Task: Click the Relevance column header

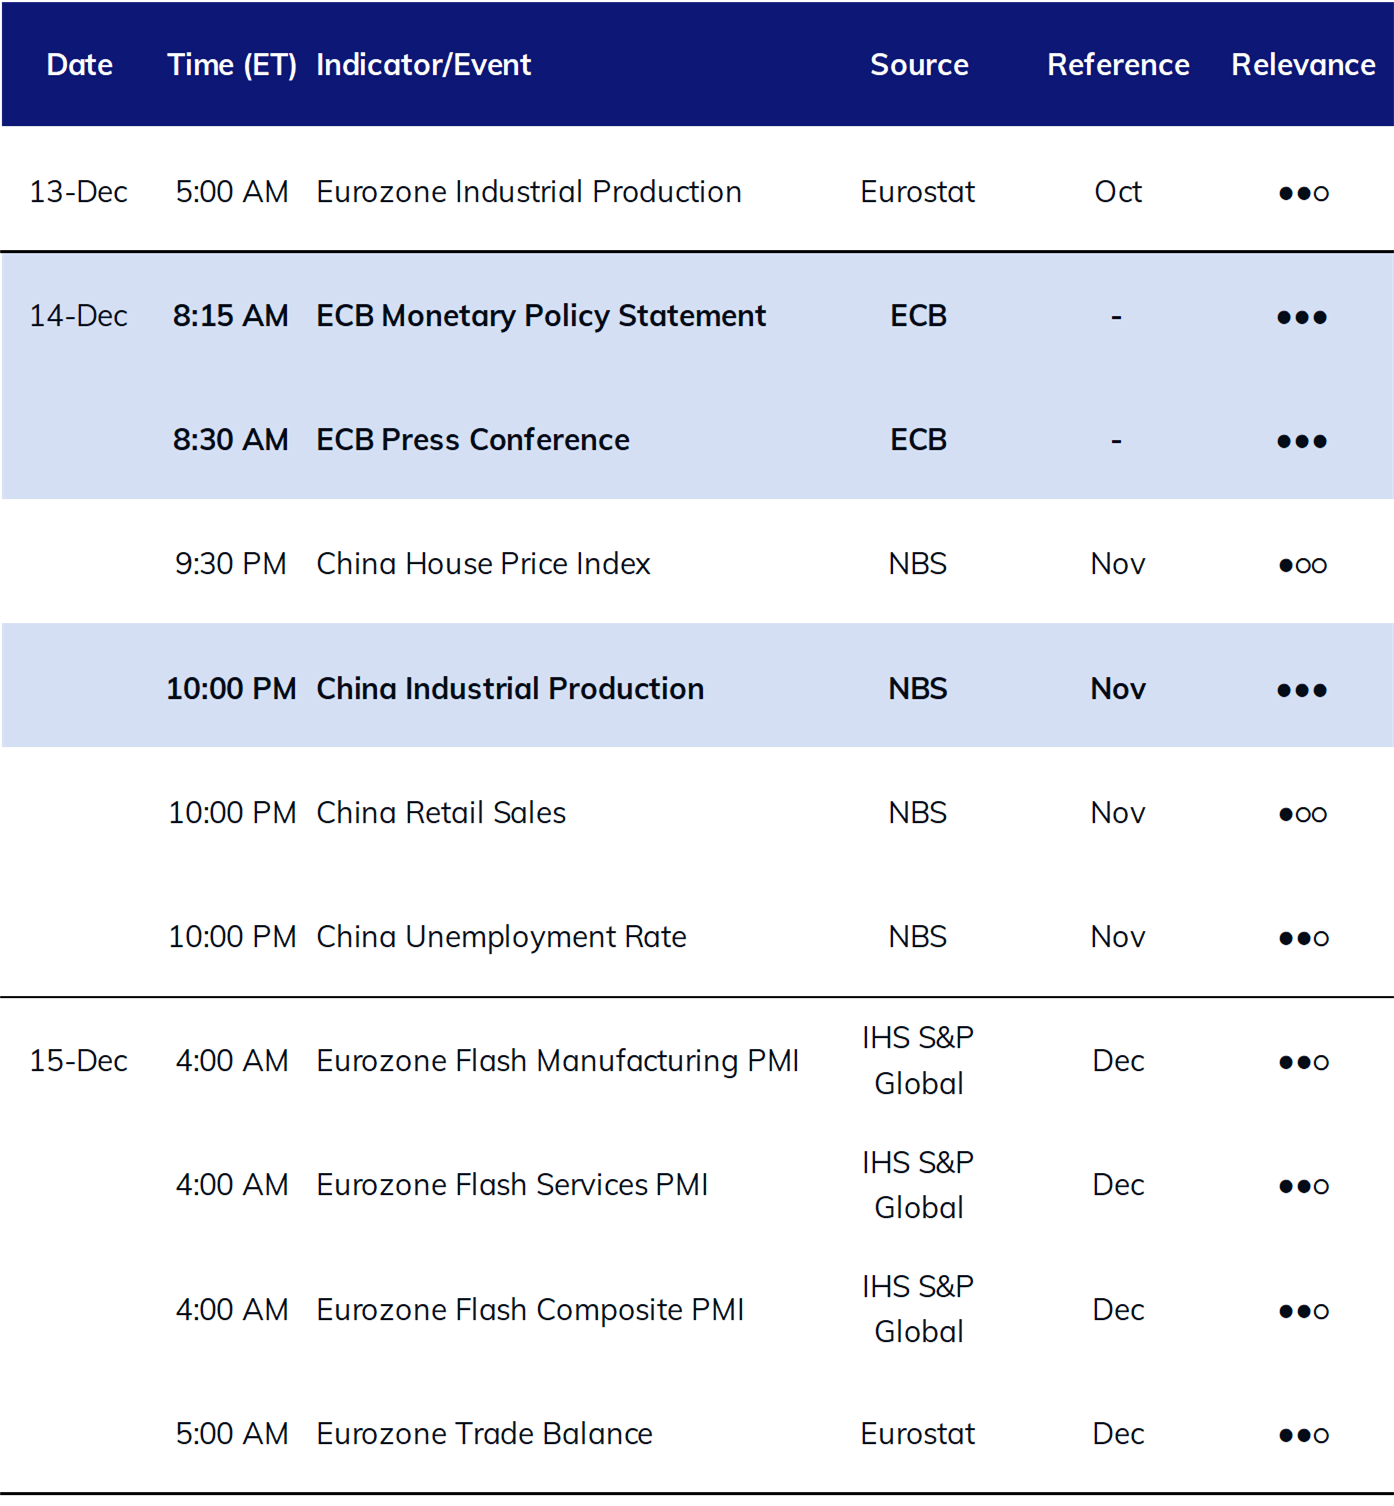Action: (1303, 65)
